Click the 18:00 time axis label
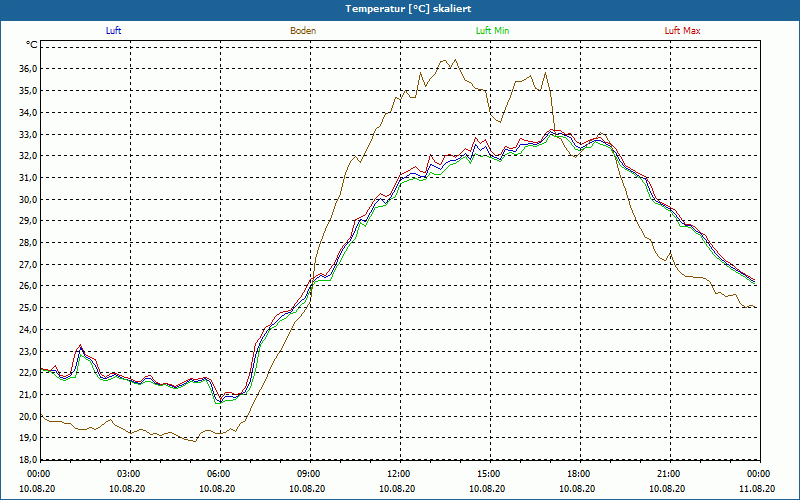The image size is (800, 500). 580,474
